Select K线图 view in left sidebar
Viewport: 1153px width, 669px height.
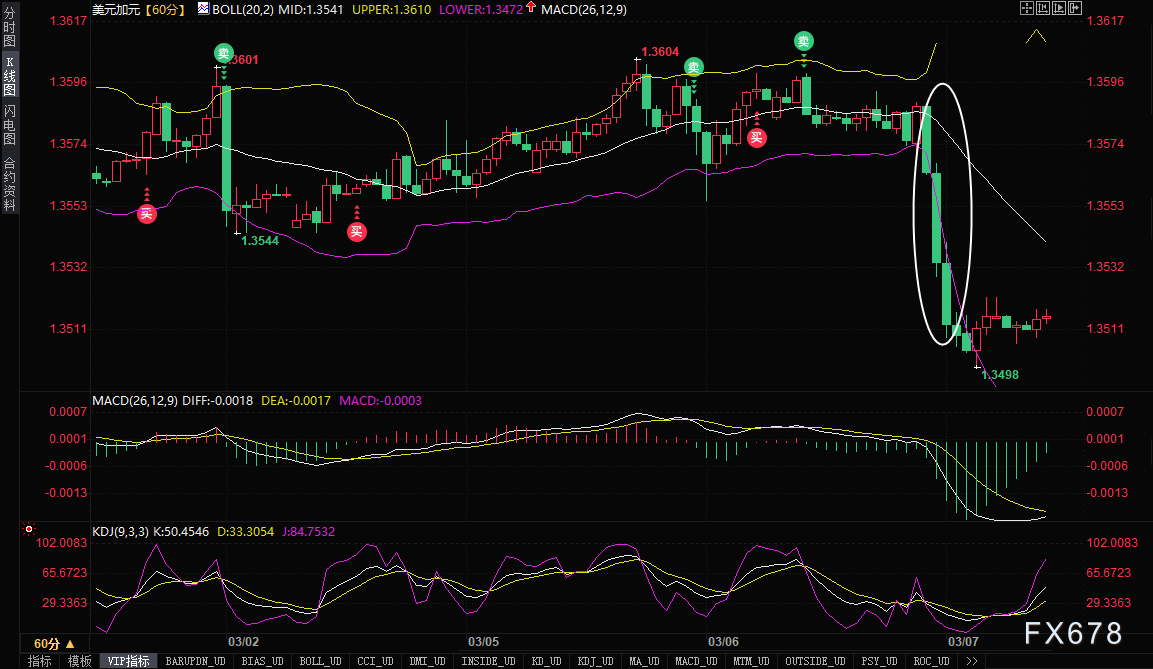pos(10,76)
